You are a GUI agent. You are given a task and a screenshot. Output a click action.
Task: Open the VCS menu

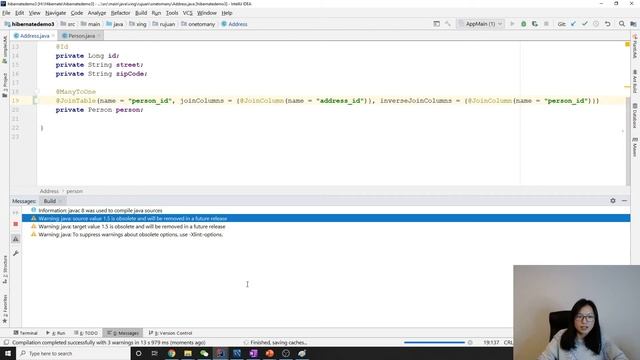coord(187,13)
